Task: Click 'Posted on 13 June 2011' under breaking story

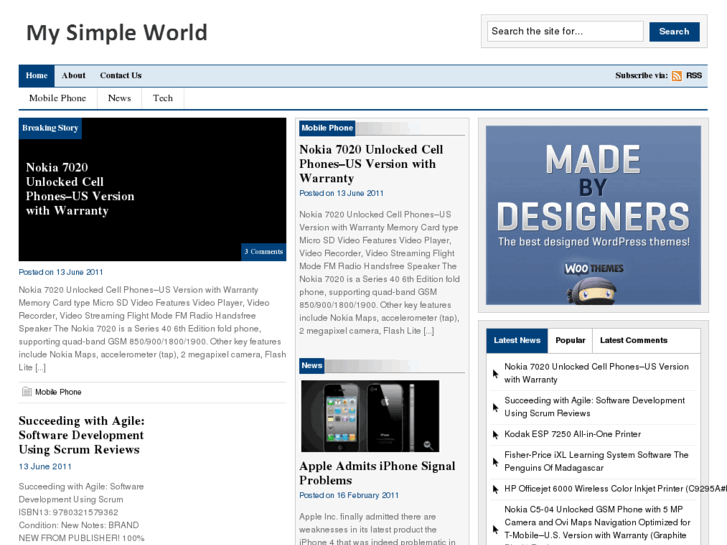Action: [x=61, y=272]
